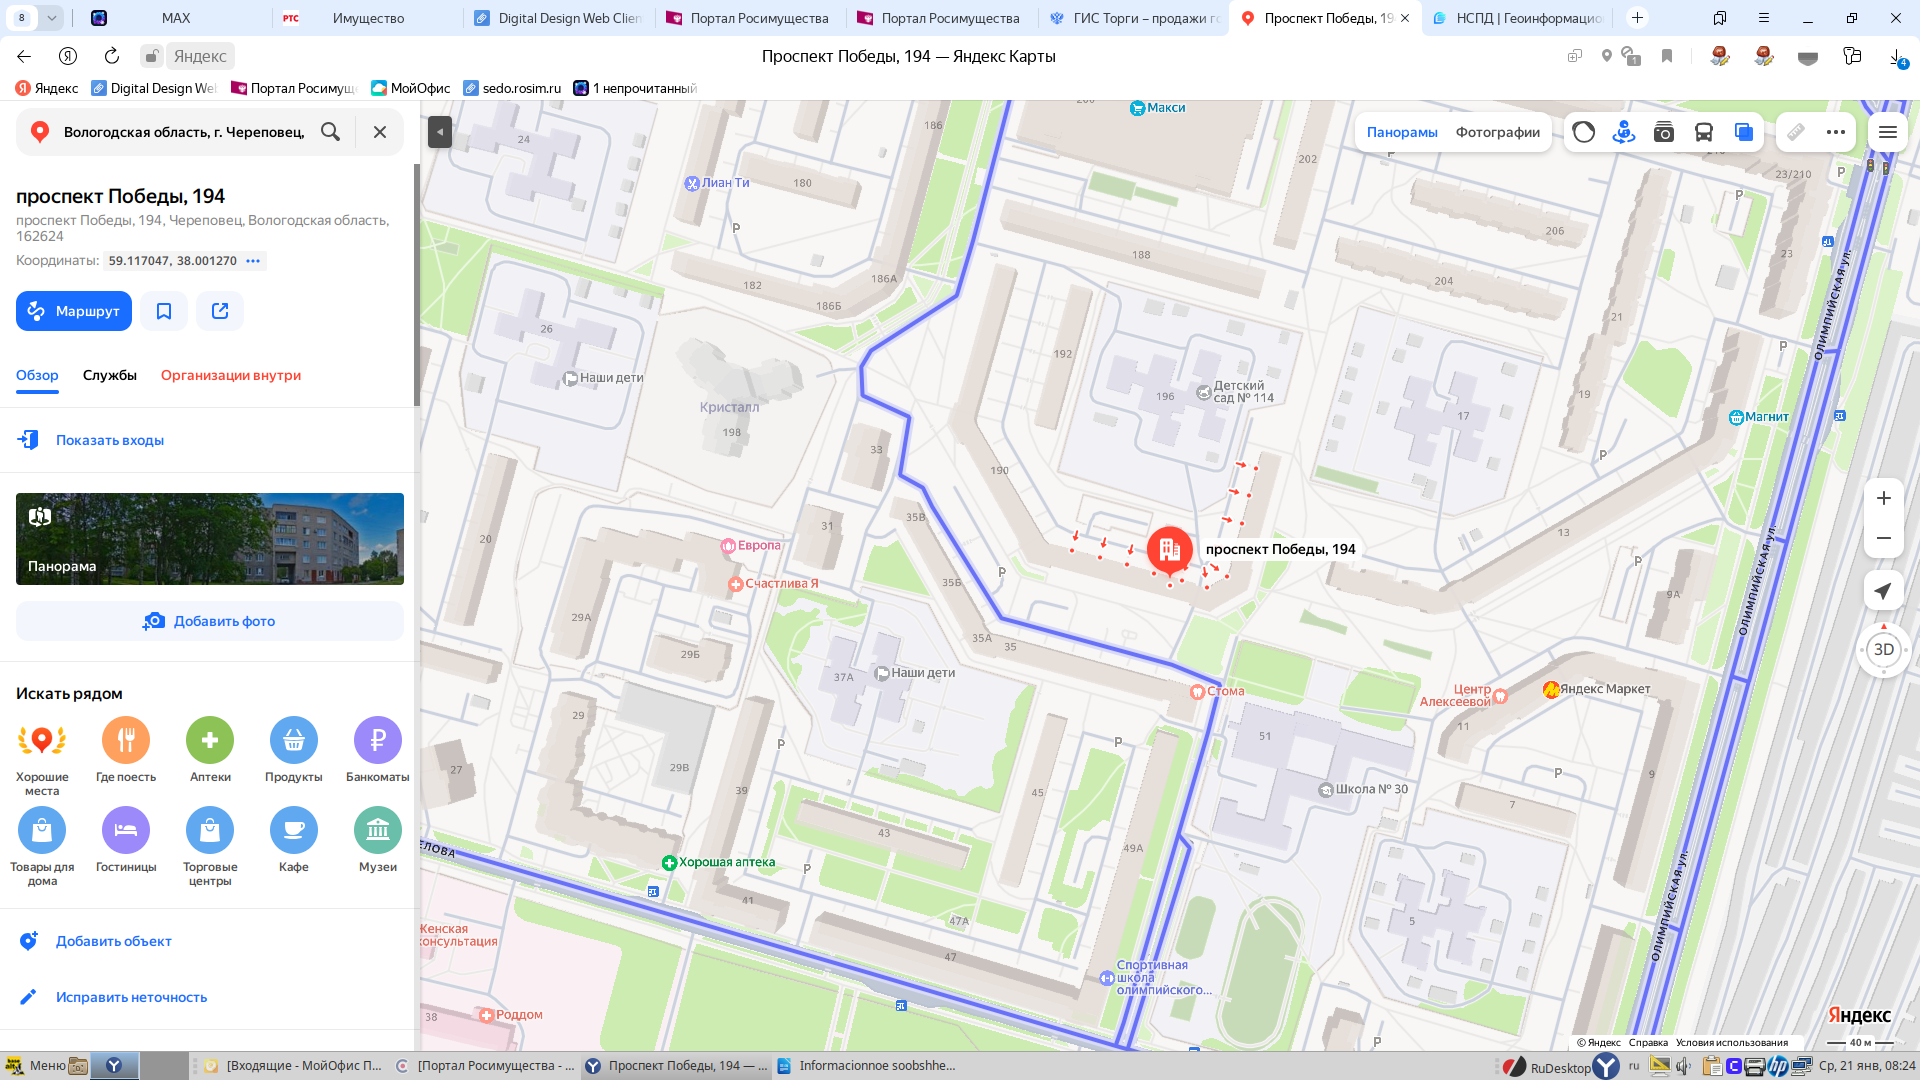1920x1080 pixels.
Task: Open the hamburger main menu
Action: pyautogui.click(x=1887, y=132)
